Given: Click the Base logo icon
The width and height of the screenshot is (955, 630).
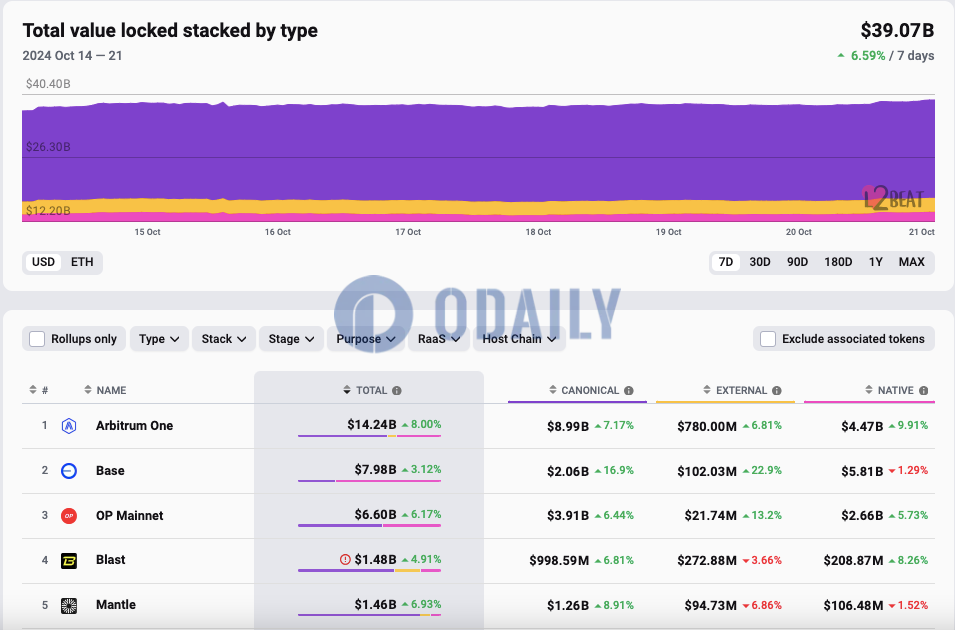Looking at the screenshot, I should point(69,471).
